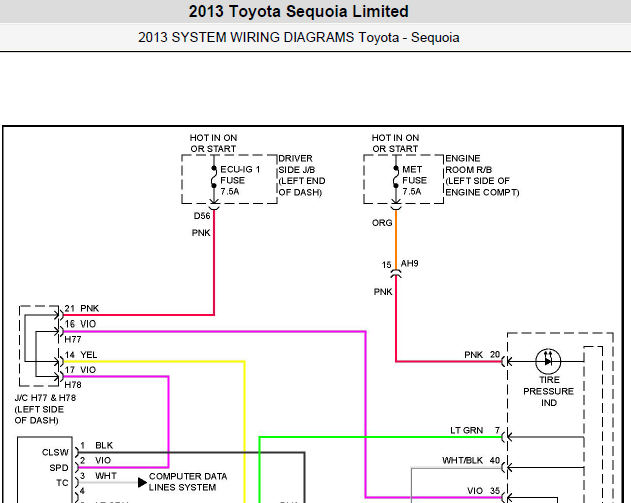Viewport: 631px width, 503px height.
Task: Click the Computer Data Lines System arrow
Action: point(142,482)
